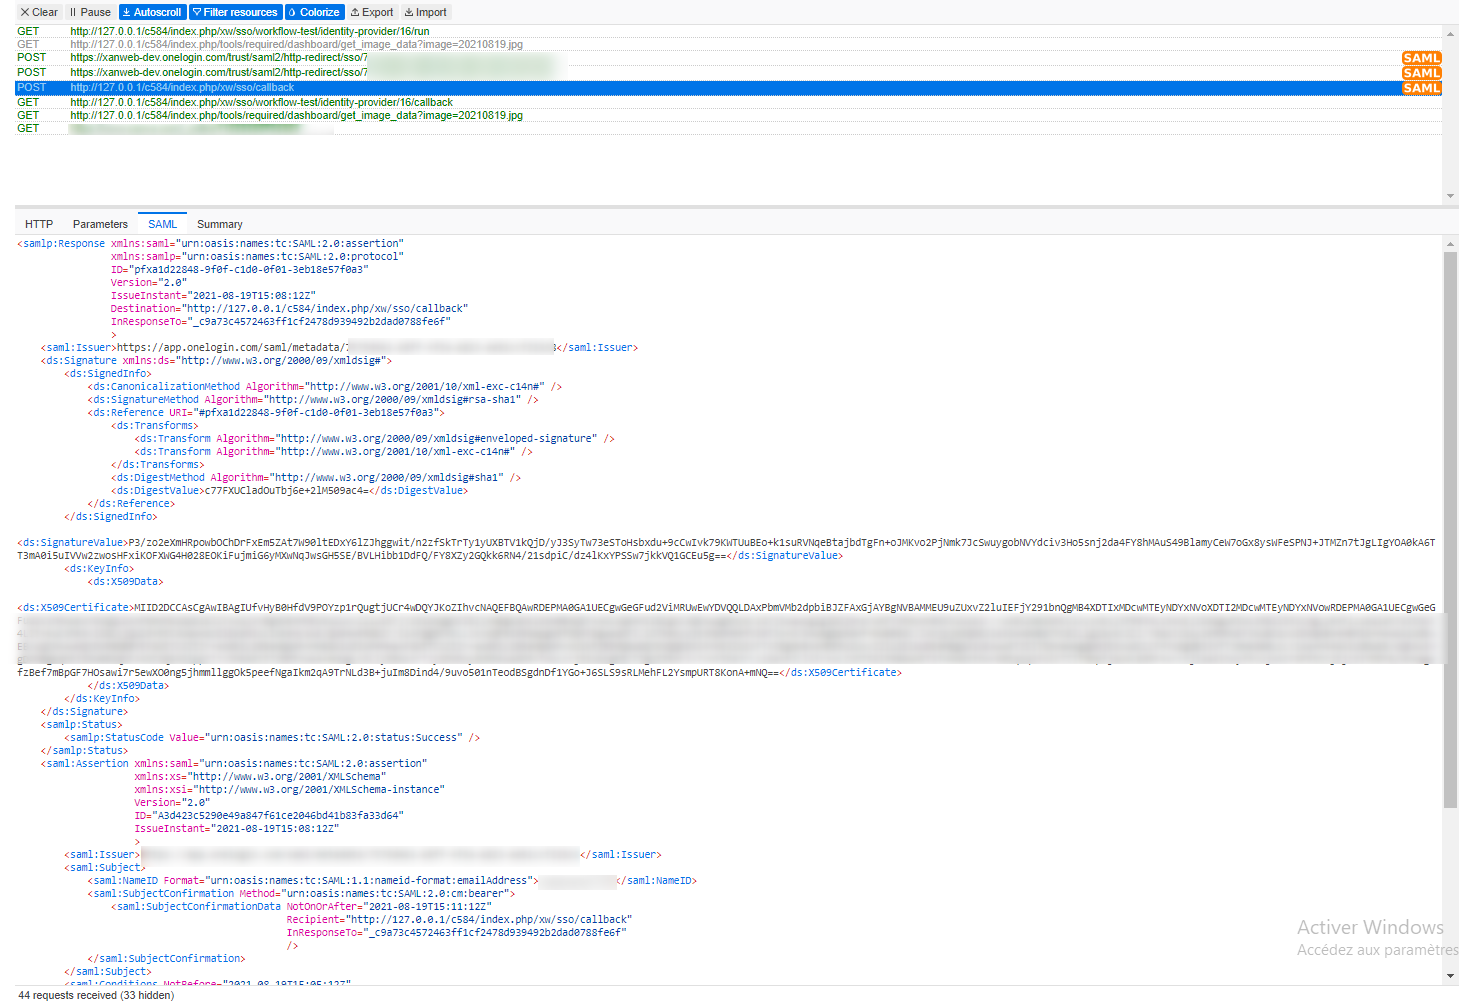This screenshot has height=1008, width=1459.
Task: Export the captured requests
Action: tap(372, 12)
